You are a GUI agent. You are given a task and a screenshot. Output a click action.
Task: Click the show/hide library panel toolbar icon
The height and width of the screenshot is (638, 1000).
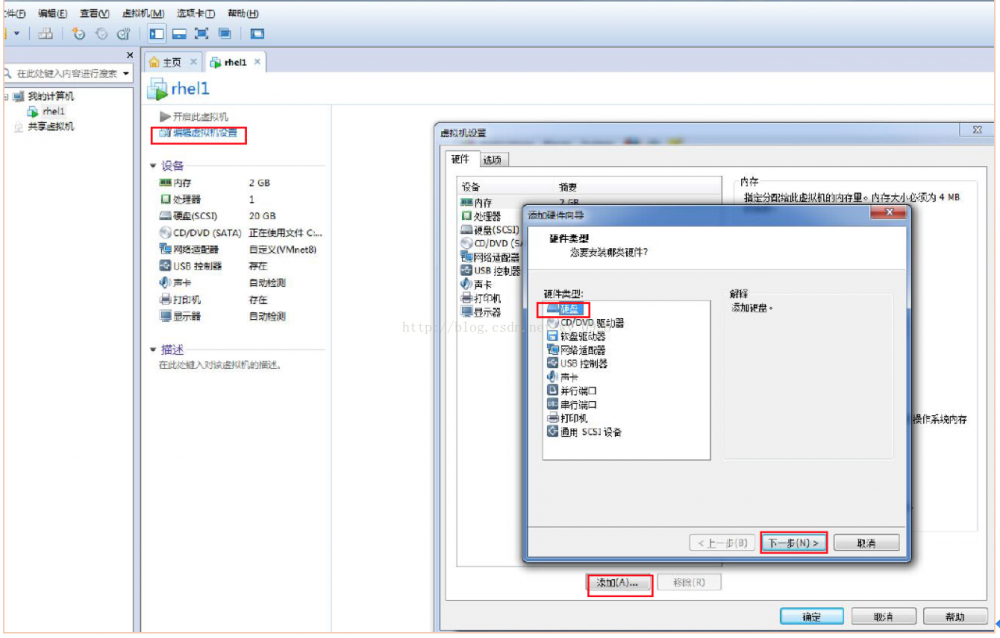[x=155, y=32]
